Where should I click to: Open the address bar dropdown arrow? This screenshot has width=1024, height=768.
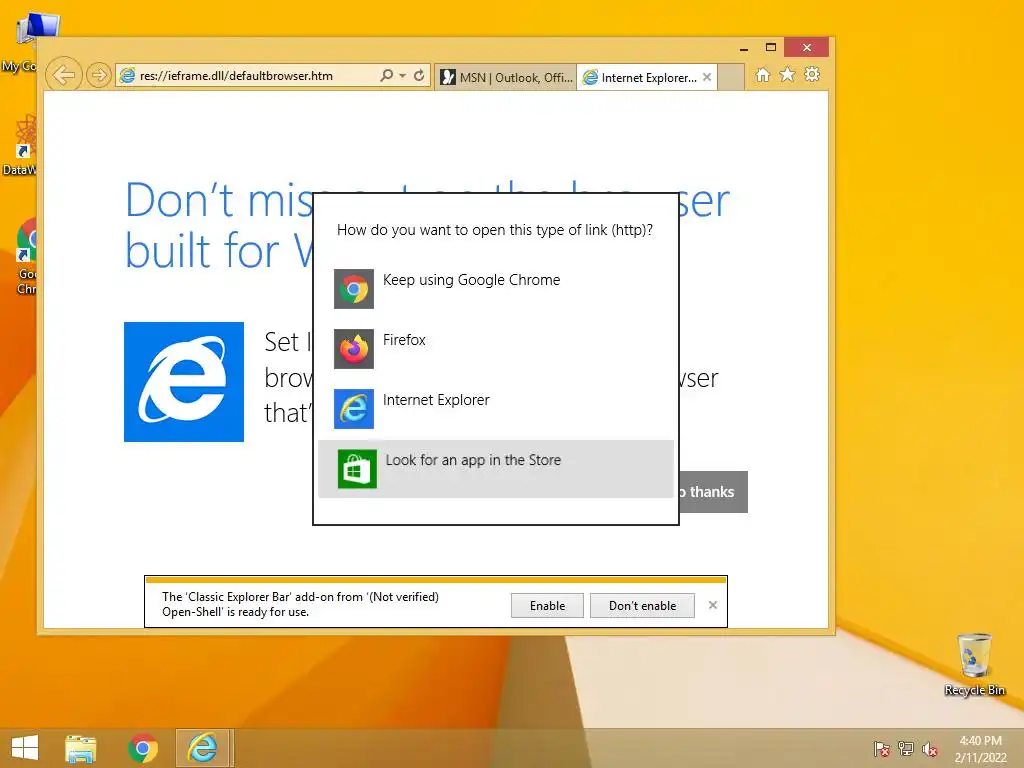[x=402, y=76]
